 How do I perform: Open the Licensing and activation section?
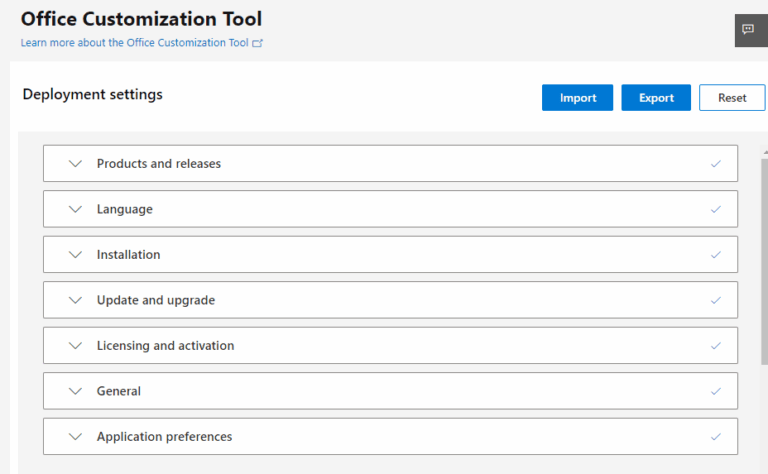(x=165, y=346)
